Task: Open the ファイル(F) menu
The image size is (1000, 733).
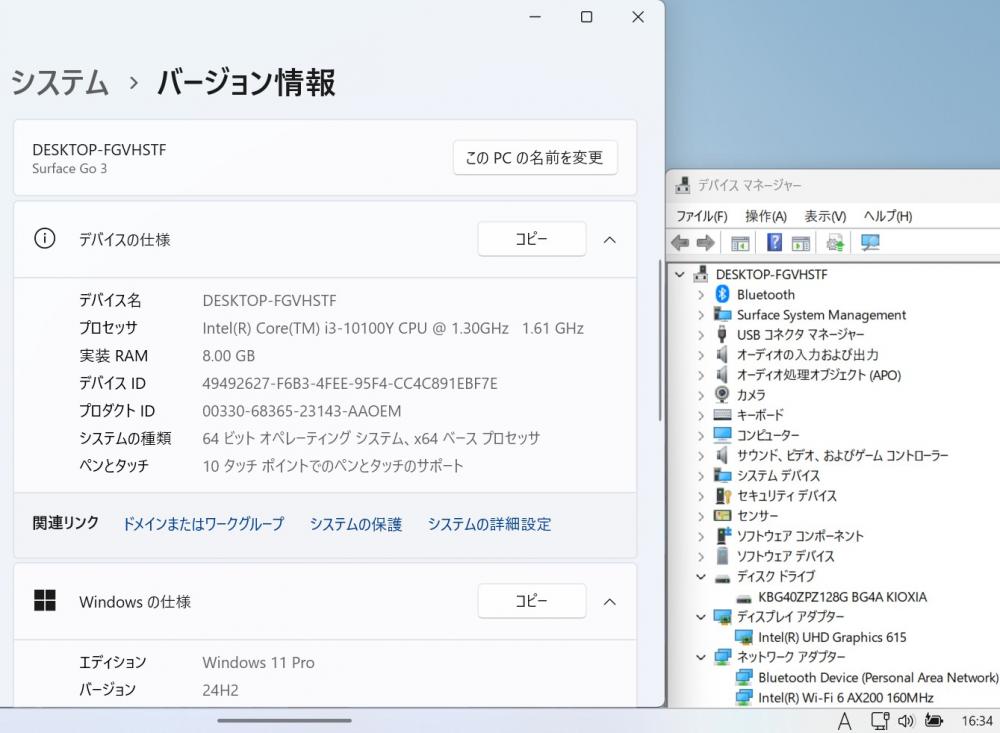Action: tap(702, 216)
